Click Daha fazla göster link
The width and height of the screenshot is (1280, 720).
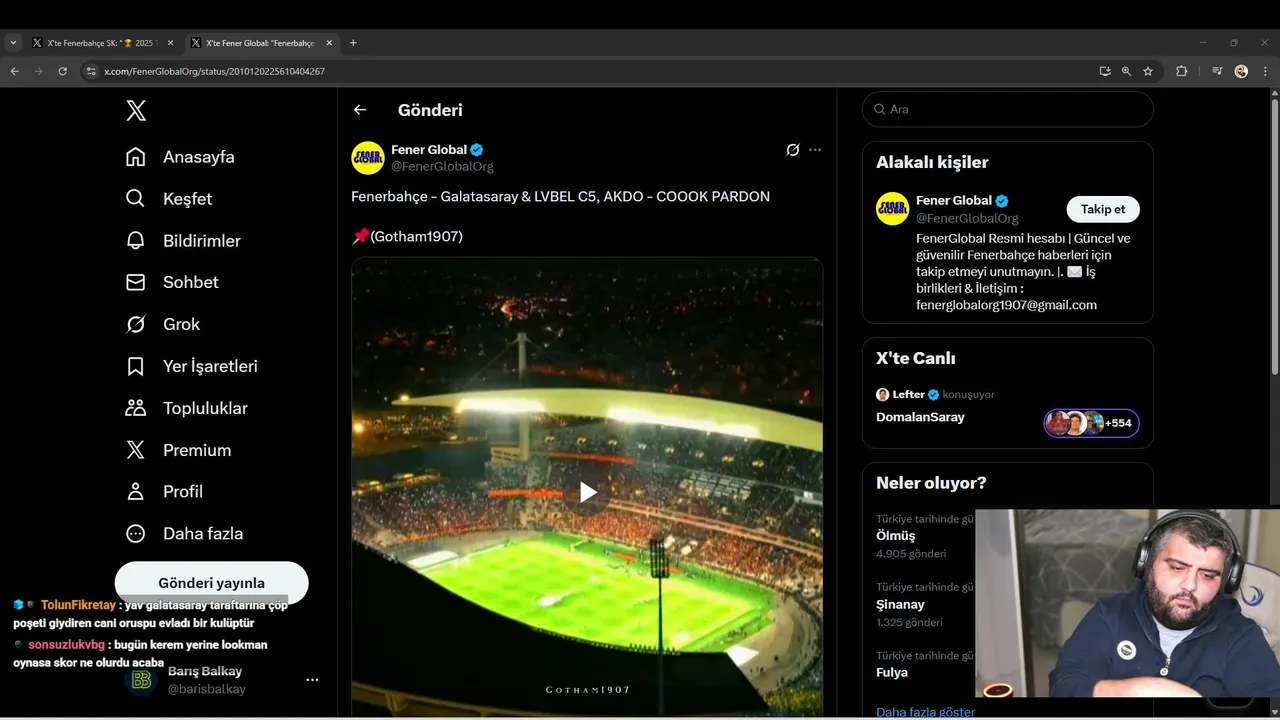coord(925,712)
